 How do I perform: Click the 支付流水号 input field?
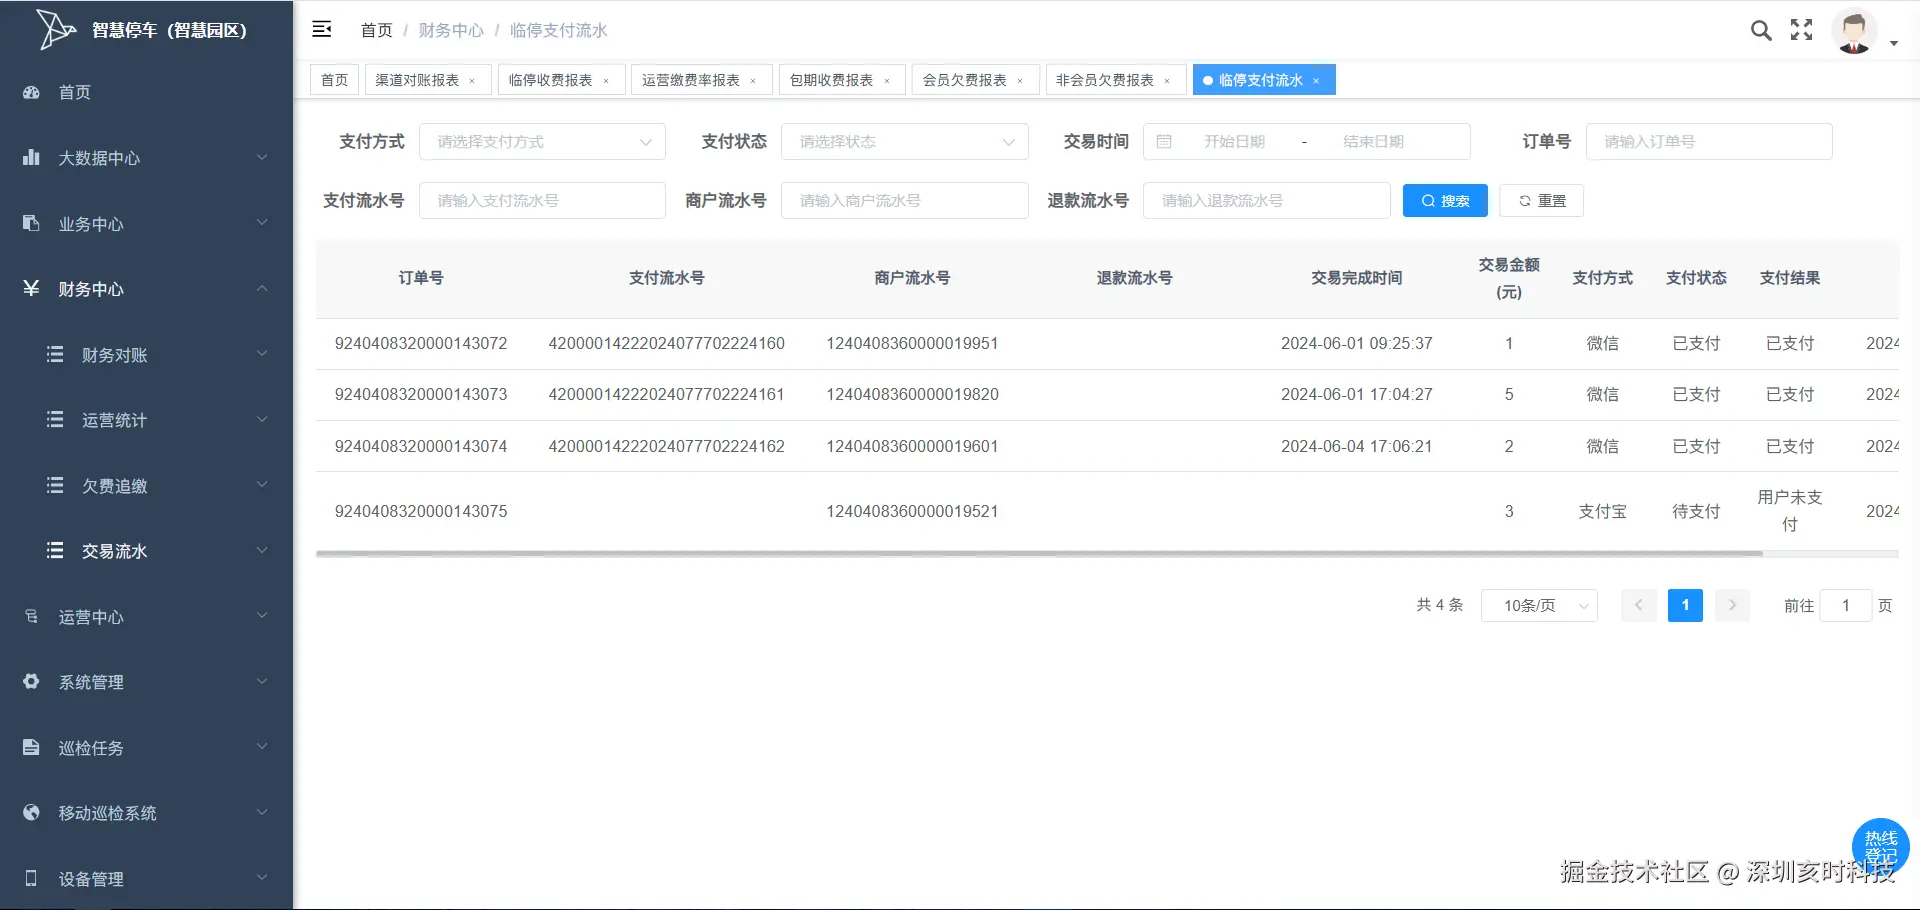pos(542,201)
